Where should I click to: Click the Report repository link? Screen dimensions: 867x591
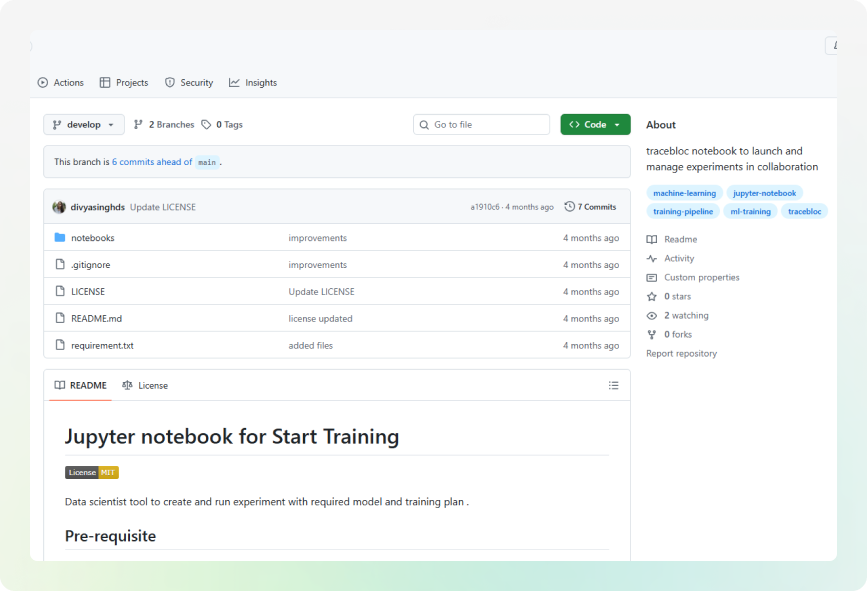(681, 354)
